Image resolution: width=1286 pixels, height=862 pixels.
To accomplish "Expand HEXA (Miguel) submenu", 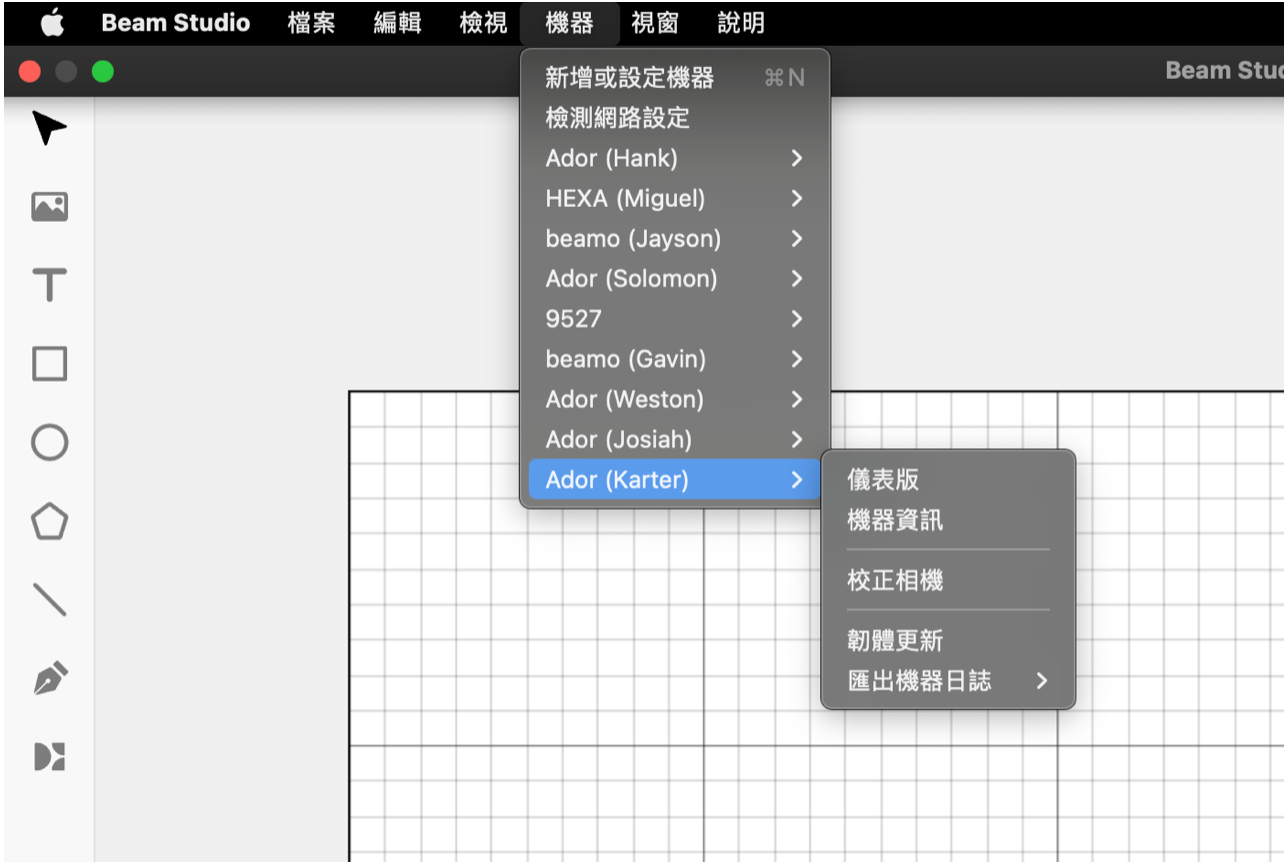I will 675,198.
